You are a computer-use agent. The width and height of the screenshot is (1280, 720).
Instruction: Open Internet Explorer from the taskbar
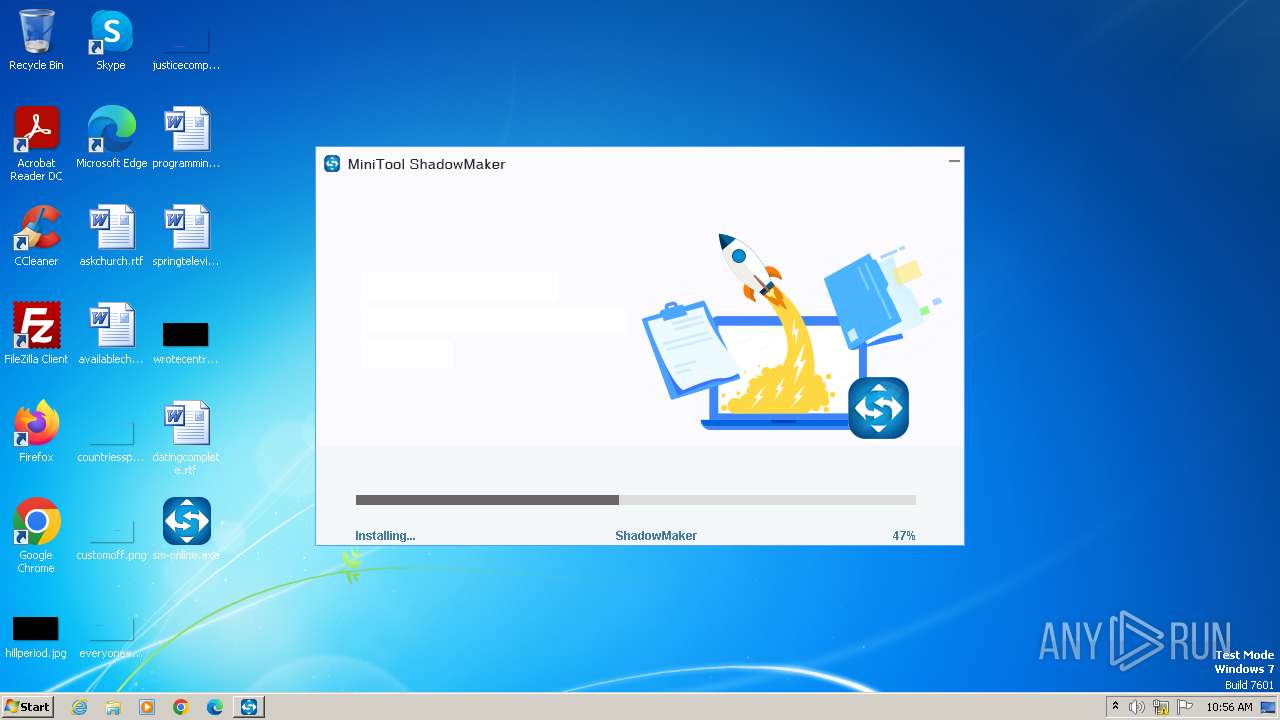tap(80, 707)
